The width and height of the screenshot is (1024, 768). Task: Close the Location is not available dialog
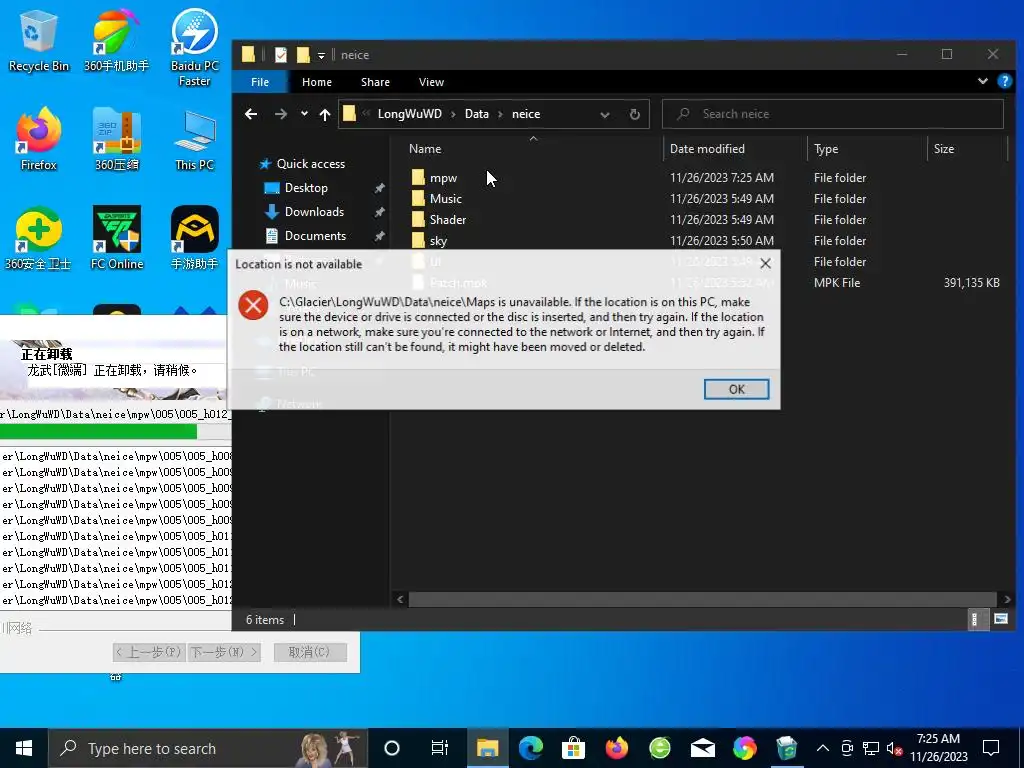(765, 263)
